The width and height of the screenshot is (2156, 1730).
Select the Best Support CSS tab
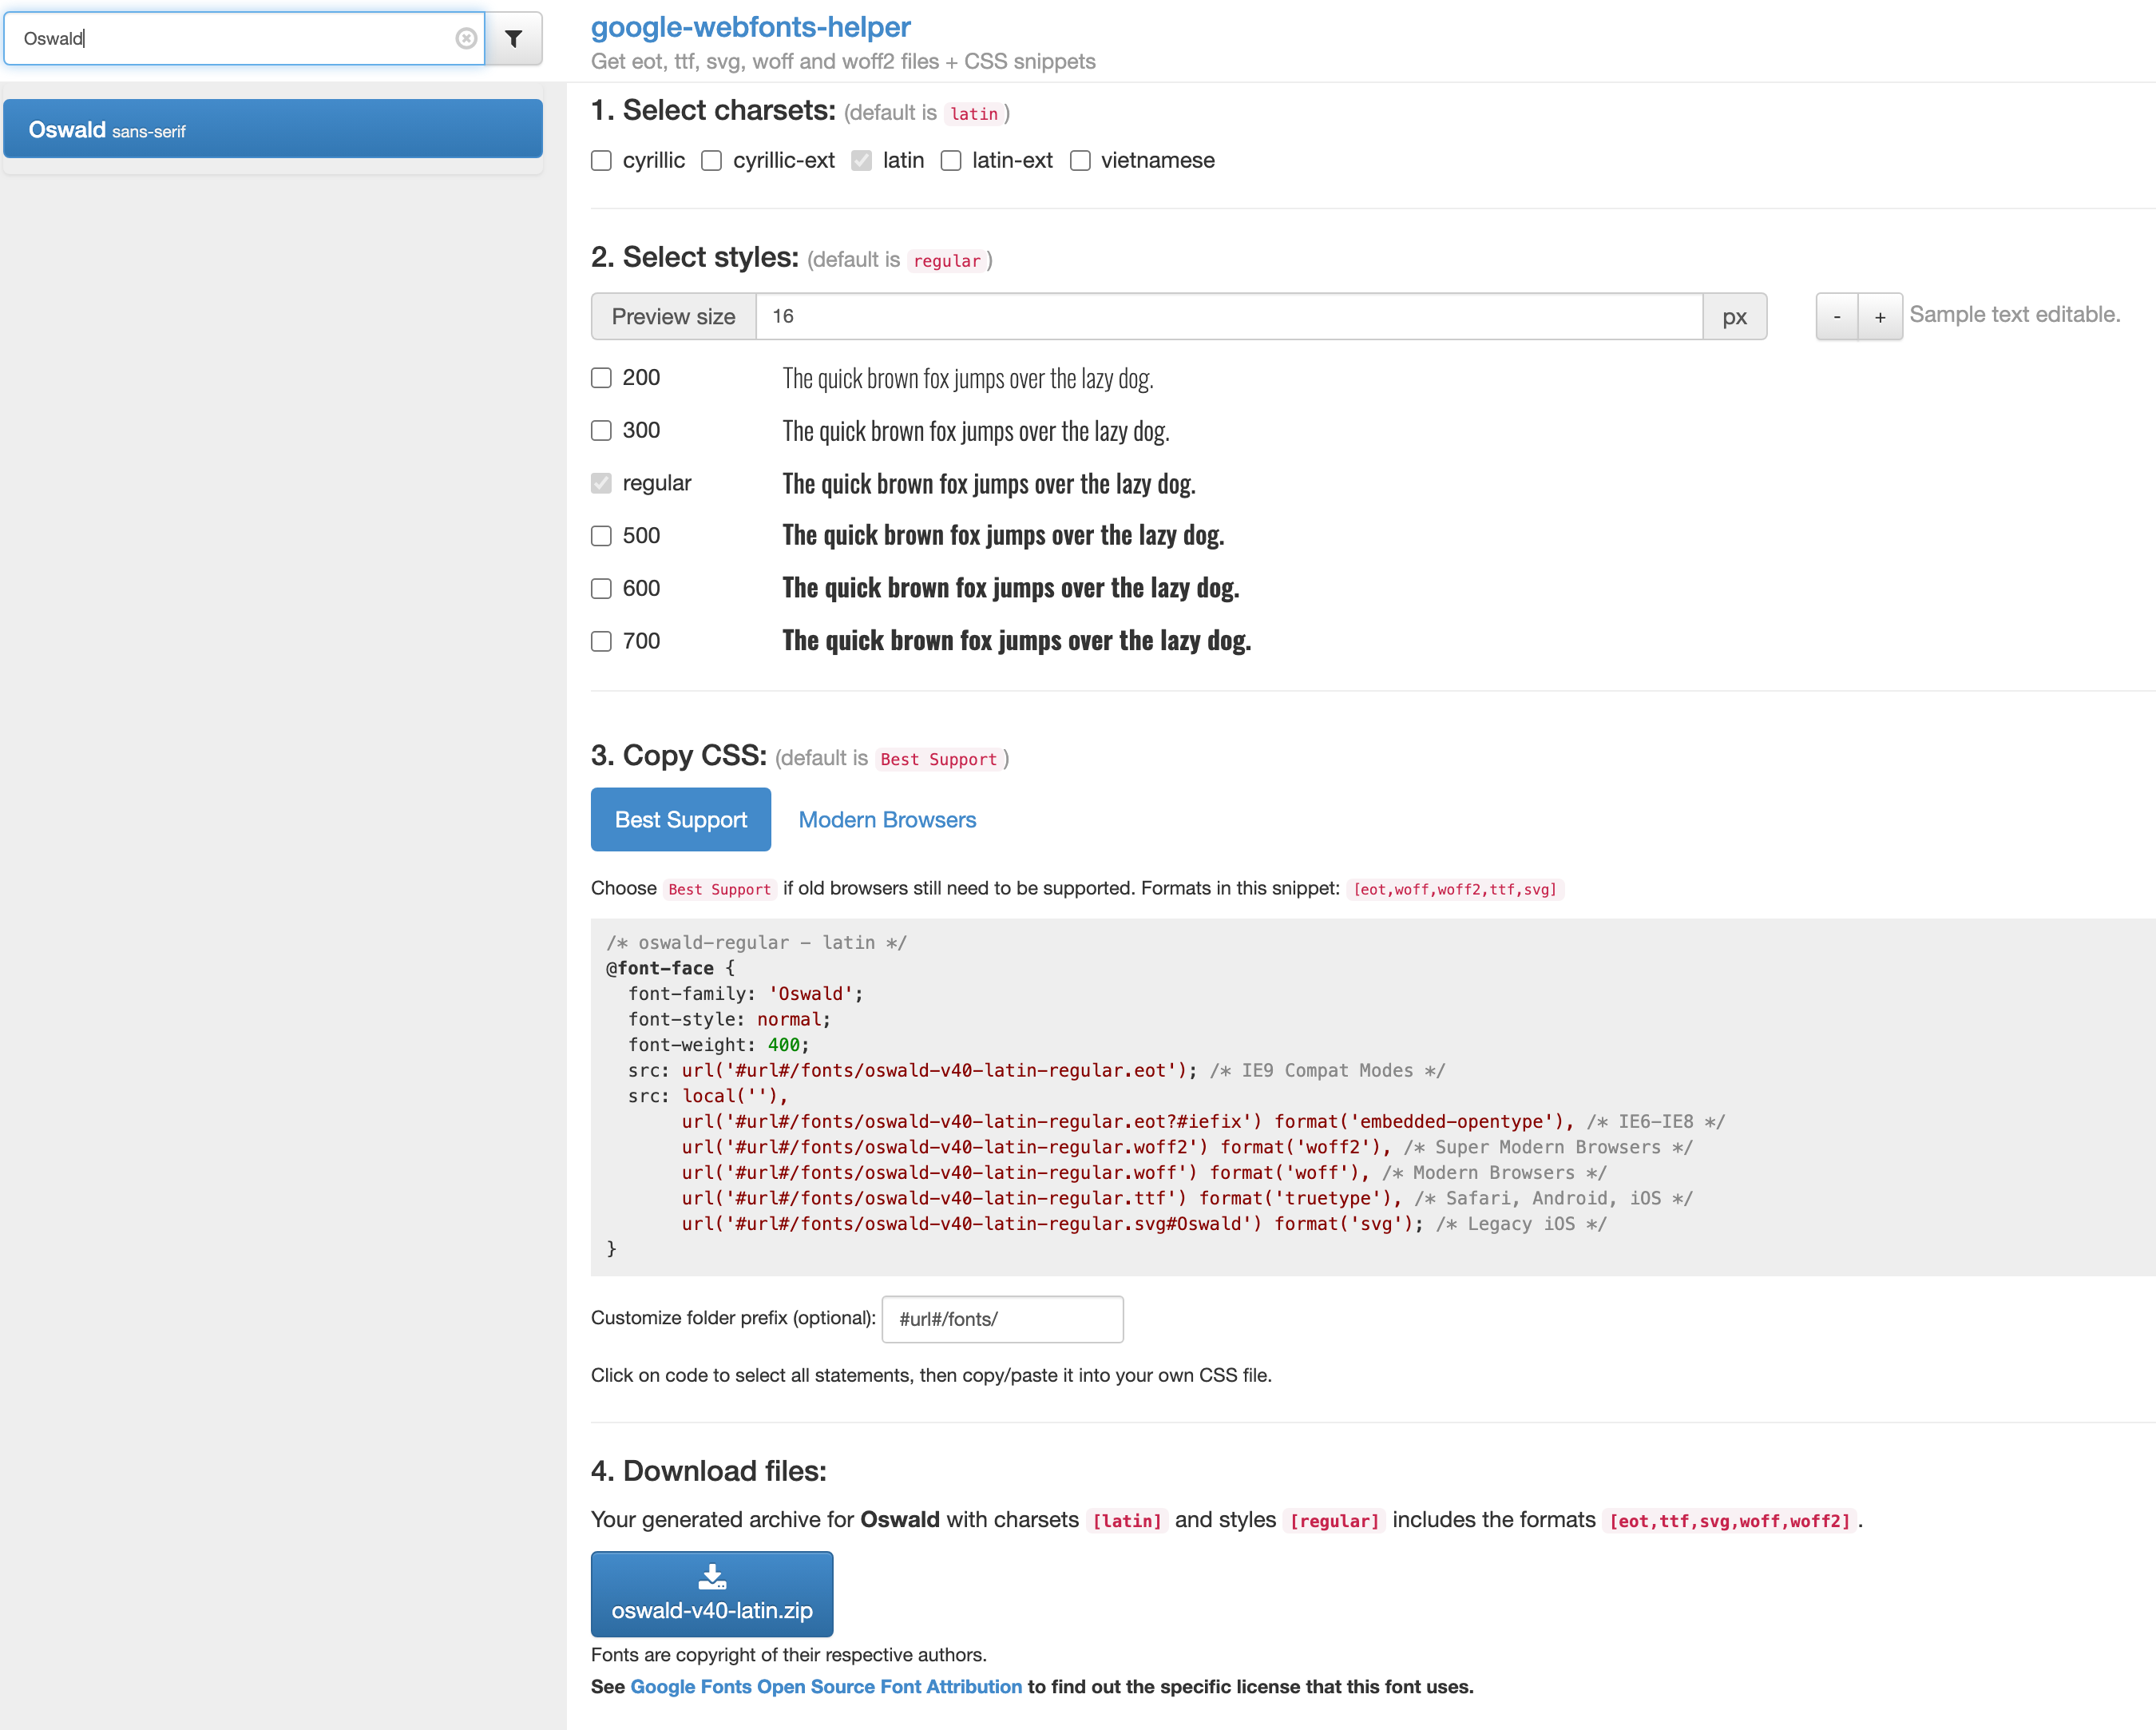681,820
